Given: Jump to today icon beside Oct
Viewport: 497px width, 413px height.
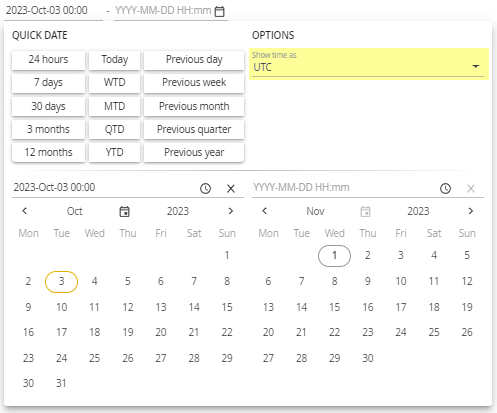Looking at the screenshot, I should 124,211.
